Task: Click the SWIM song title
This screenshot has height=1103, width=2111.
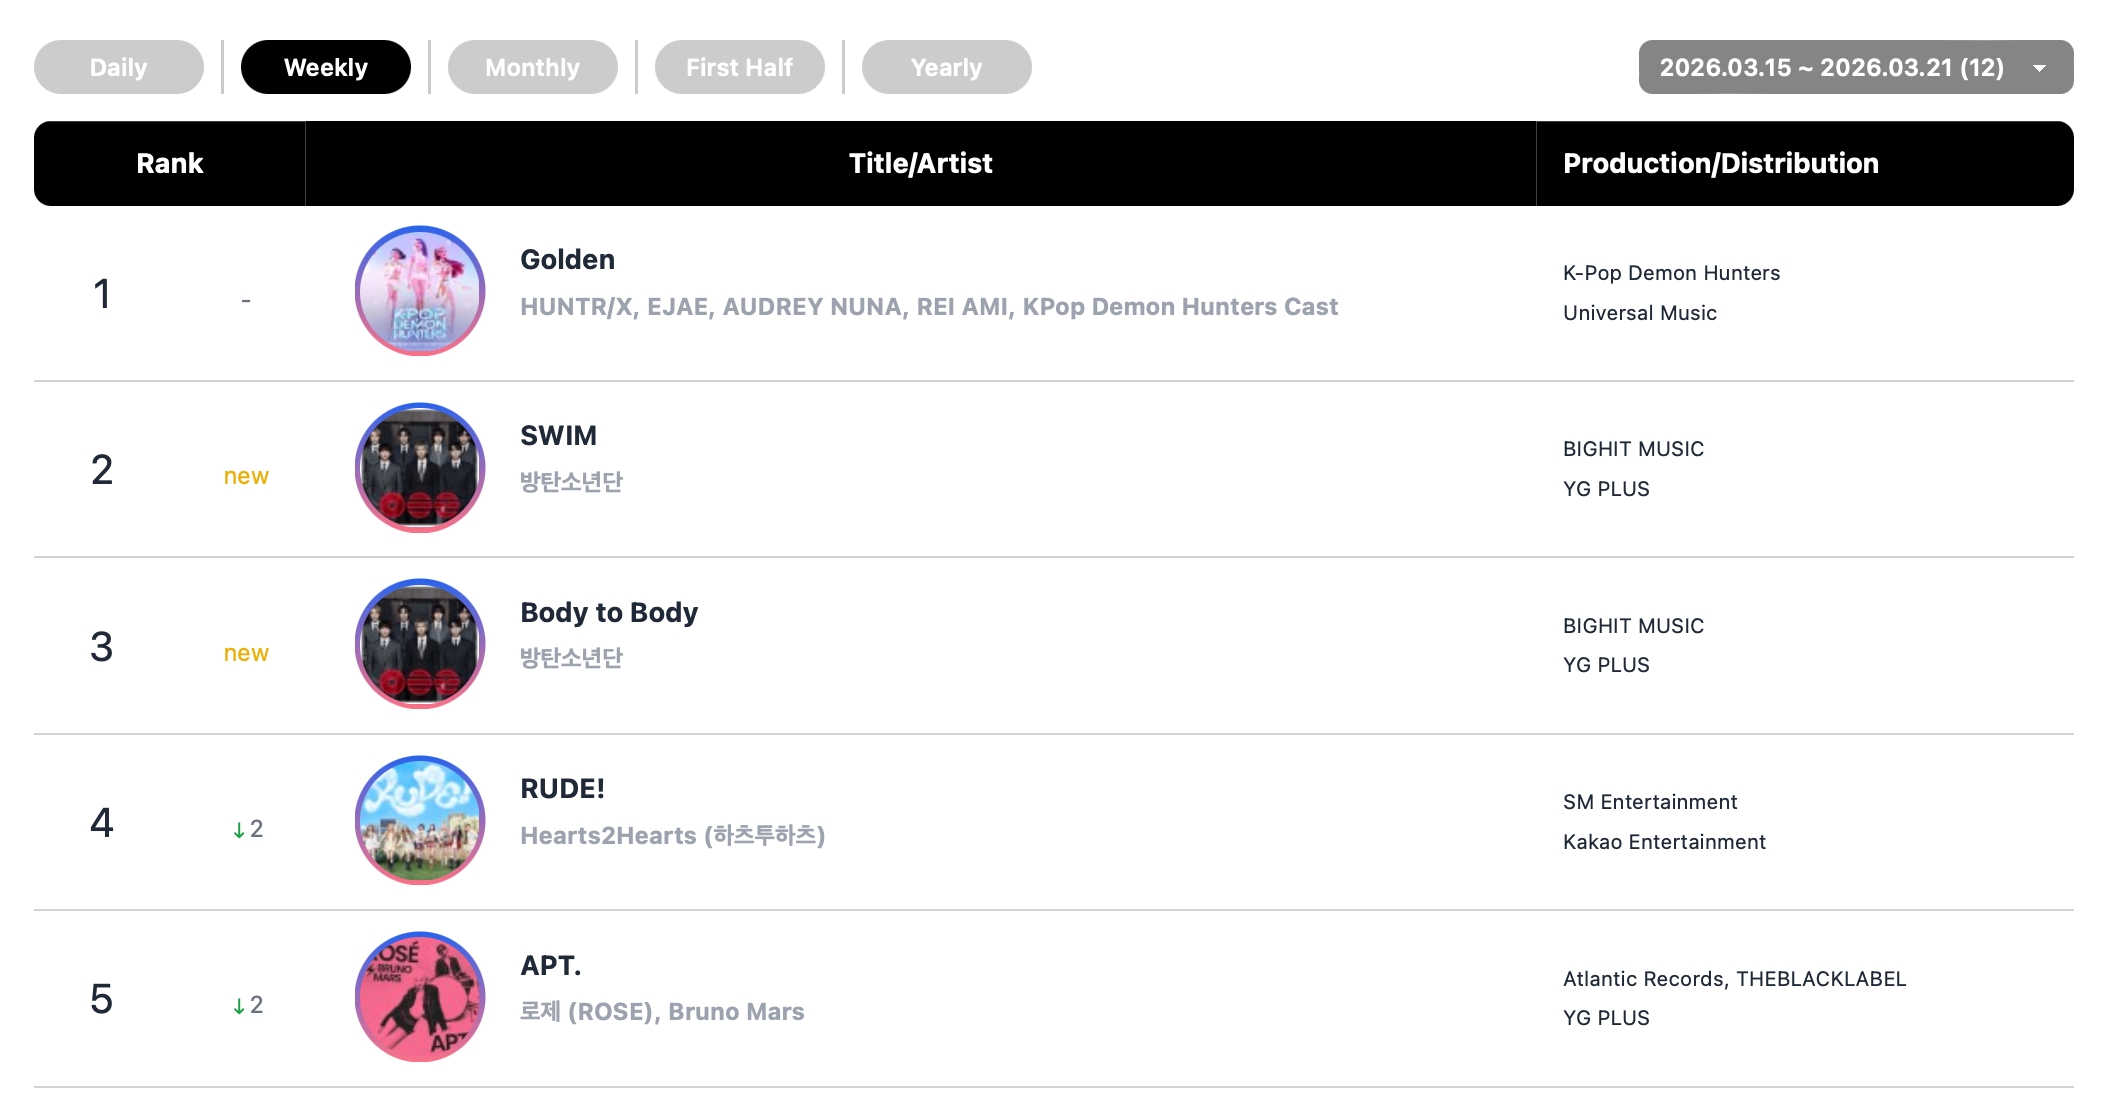Action: tap(558, 436)
